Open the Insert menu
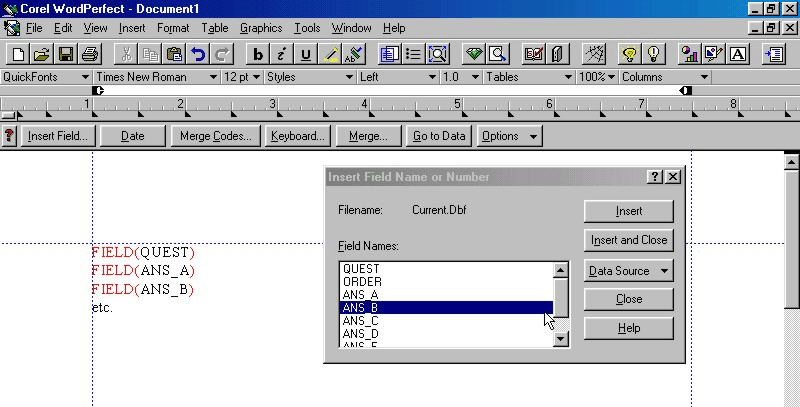Viewport: 800px width, 407px height. 132,28
